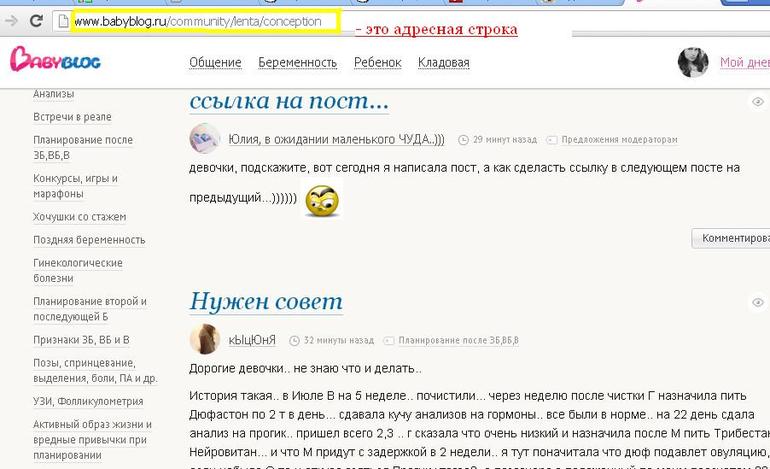This screenshot has height=469, width=770.
Task: Click 29 минут назад timestamp
Action: tap(505, 139)
